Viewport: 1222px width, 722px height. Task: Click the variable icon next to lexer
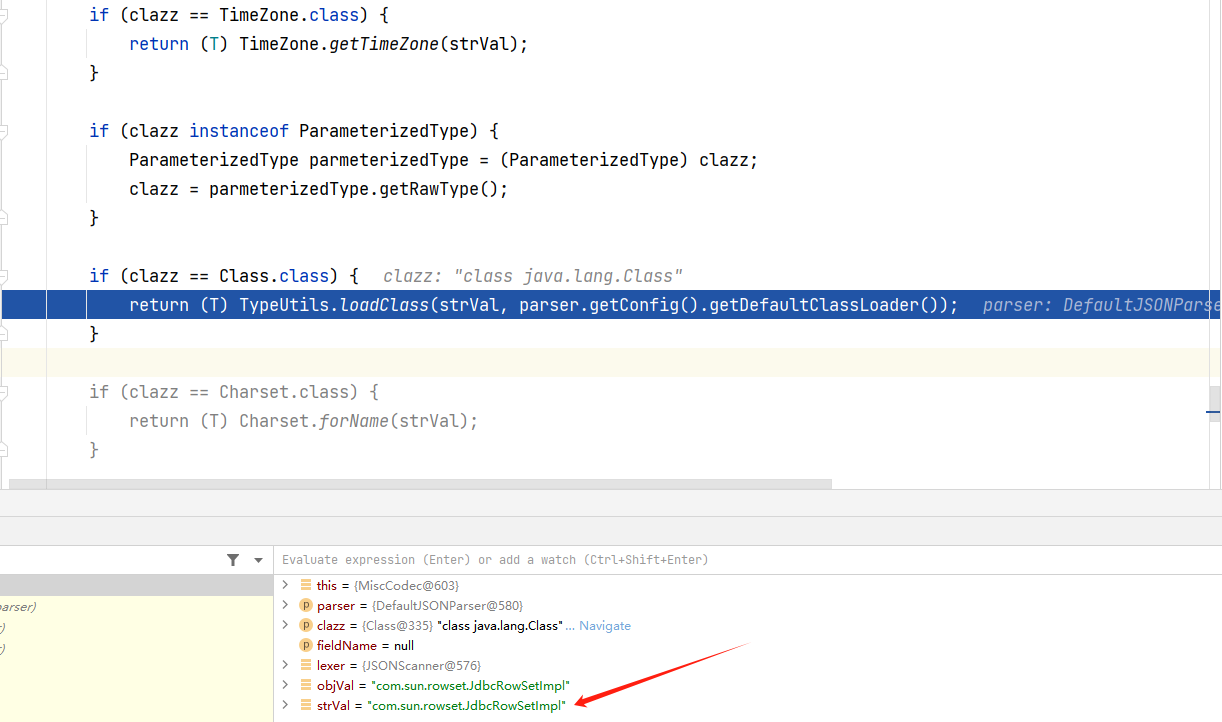click(x=305, y=665)
